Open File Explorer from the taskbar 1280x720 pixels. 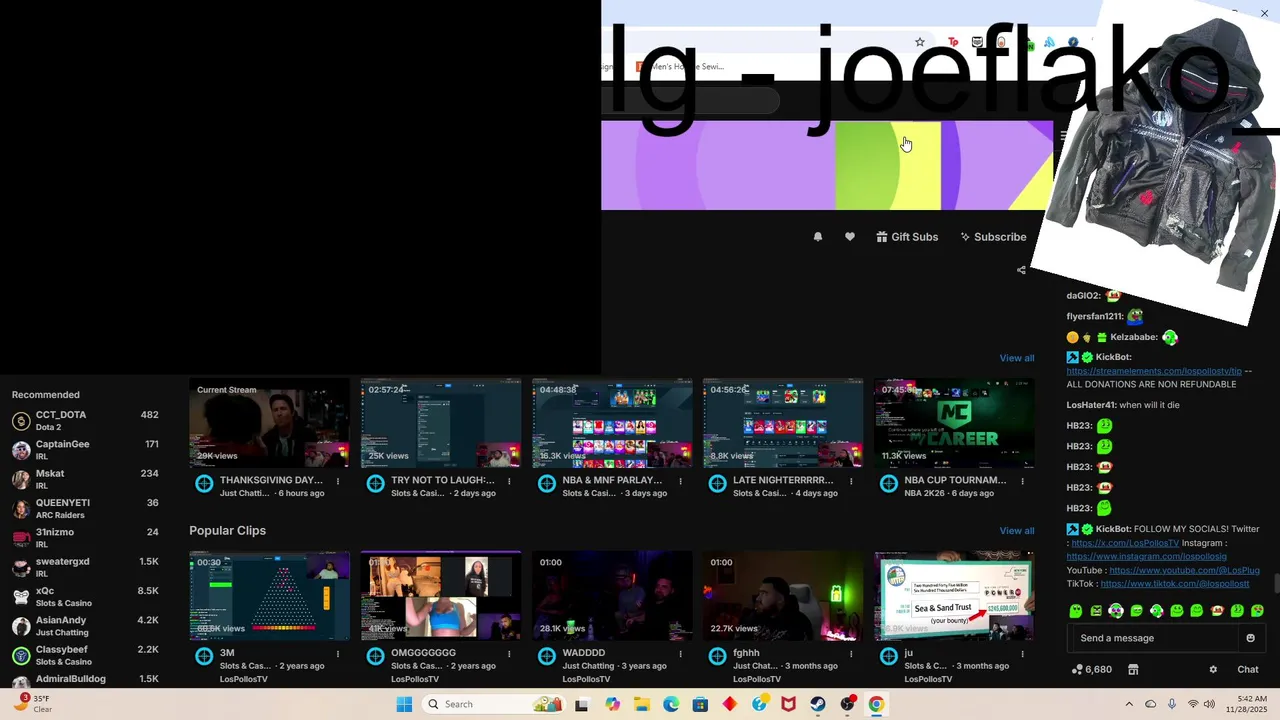point(641,704)
